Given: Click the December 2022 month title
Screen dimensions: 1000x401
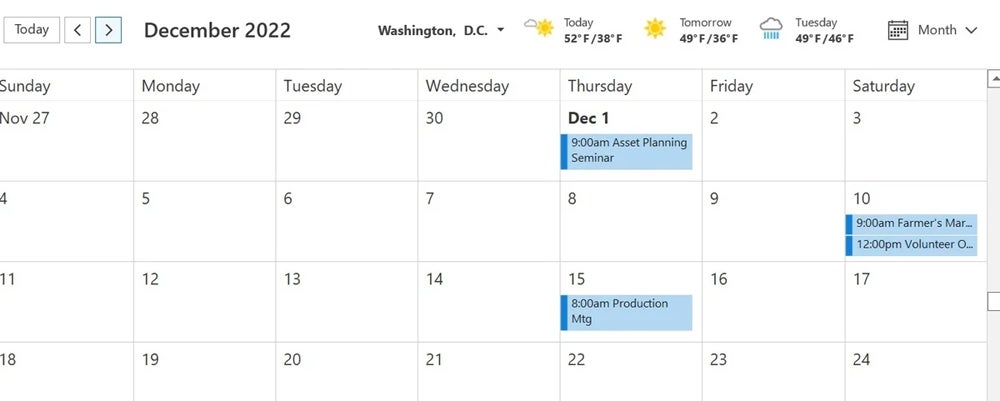Looking at the screenshot, I should click(217, 30).
